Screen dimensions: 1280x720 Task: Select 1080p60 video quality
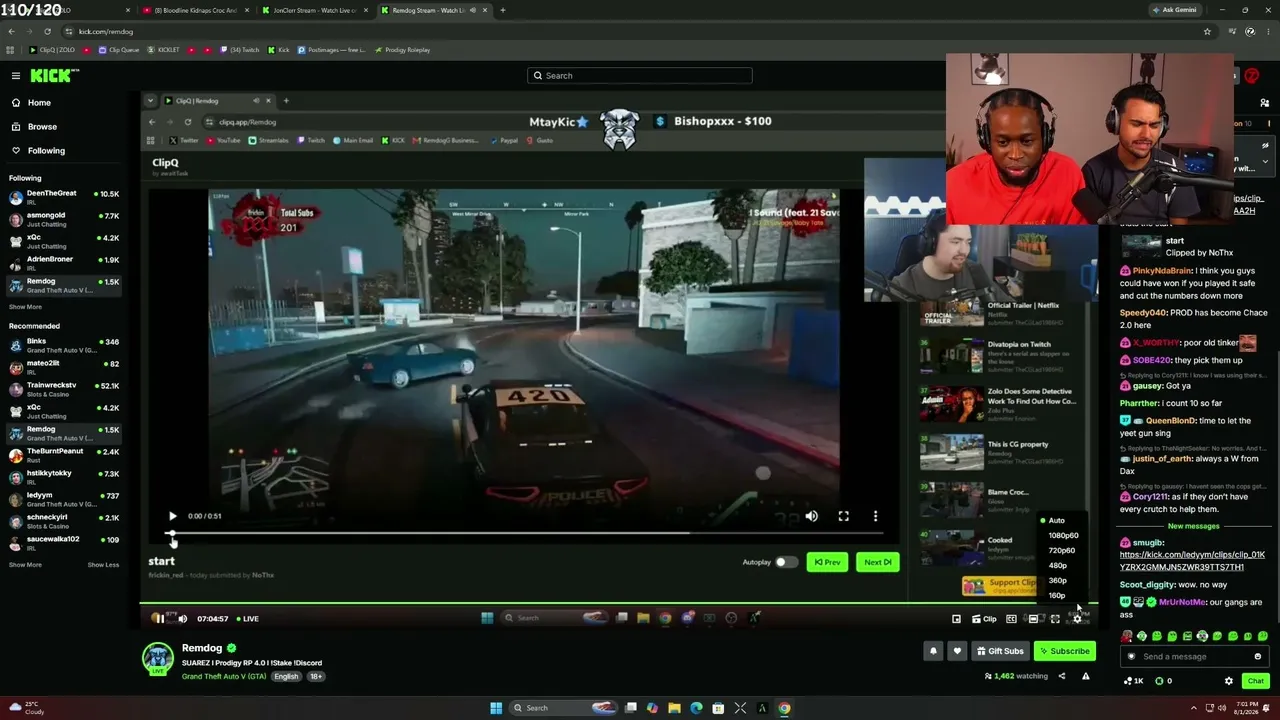1062,536
